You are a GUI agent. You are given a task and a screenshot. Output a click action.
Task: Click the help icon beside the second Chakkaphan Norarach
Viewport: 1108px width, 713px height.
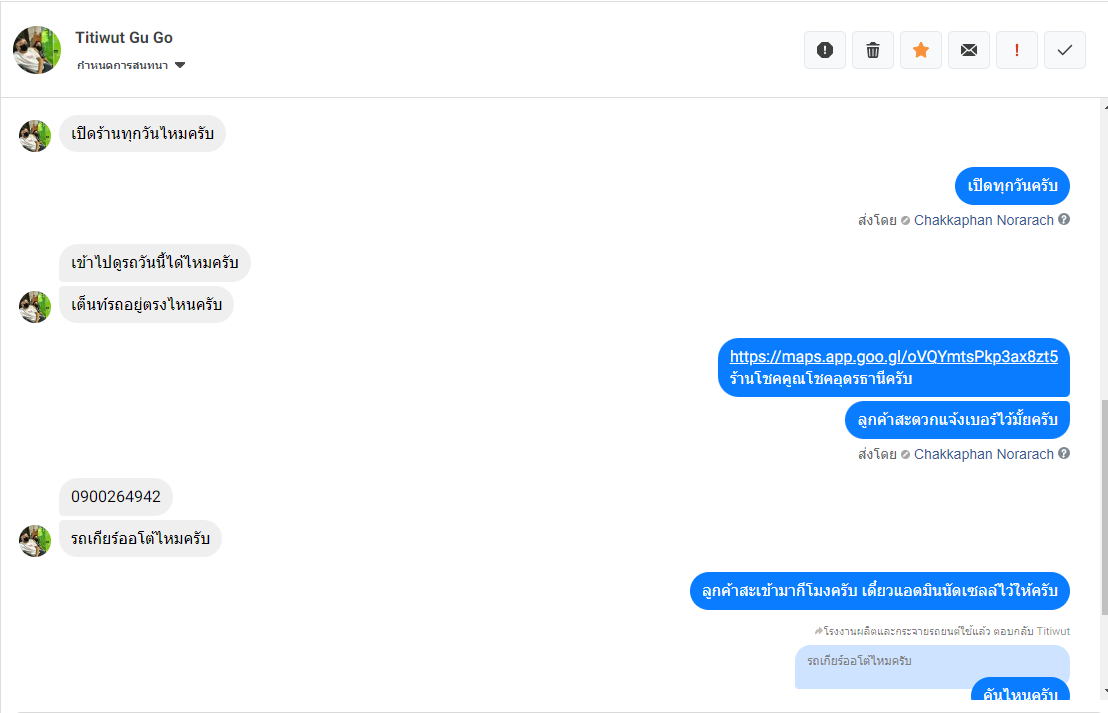(1064, 454)
